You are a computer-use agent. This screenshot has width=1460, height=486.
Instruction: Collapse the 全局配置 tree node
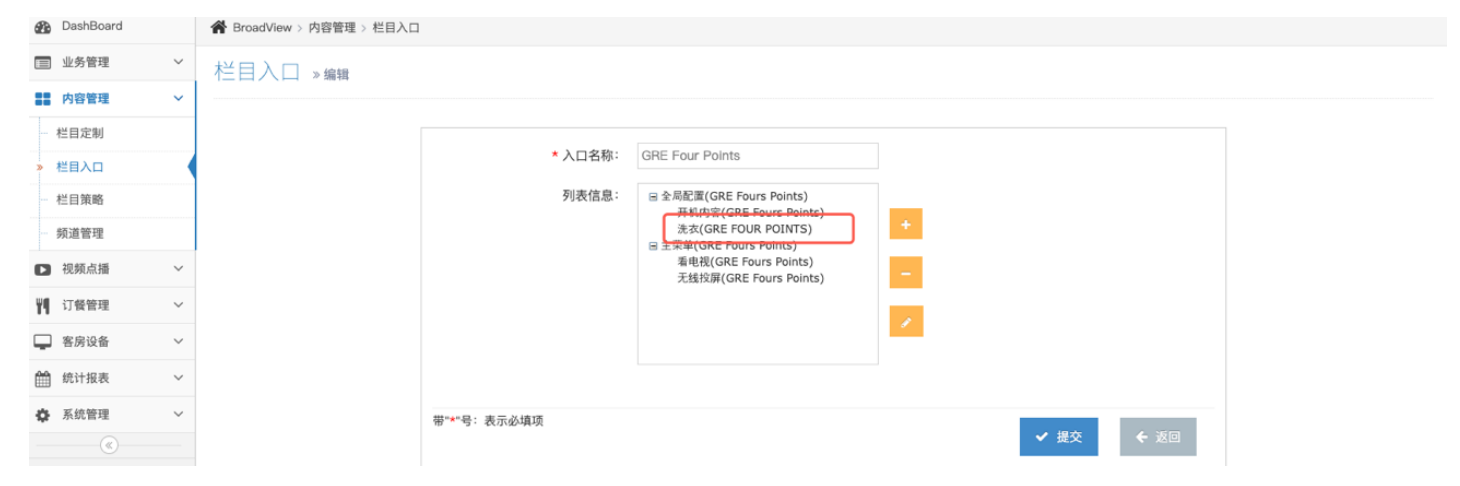pyautogui.click(x=653, y=197)
